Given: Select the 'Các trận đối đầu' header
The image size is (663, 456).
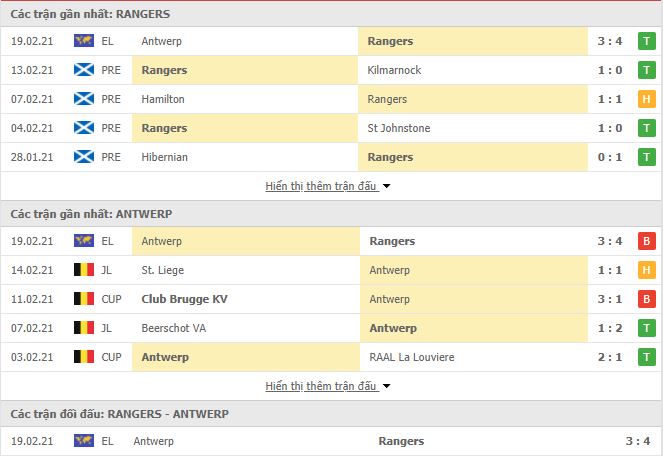Looking at the screenshot, I should pos(120,414).
